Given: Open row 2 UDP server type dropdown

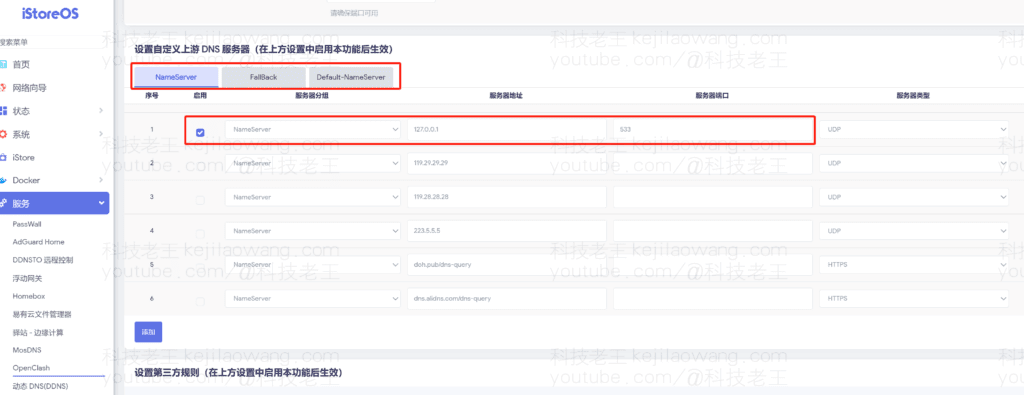Looking at the screenshot, I should pos(914,163).
